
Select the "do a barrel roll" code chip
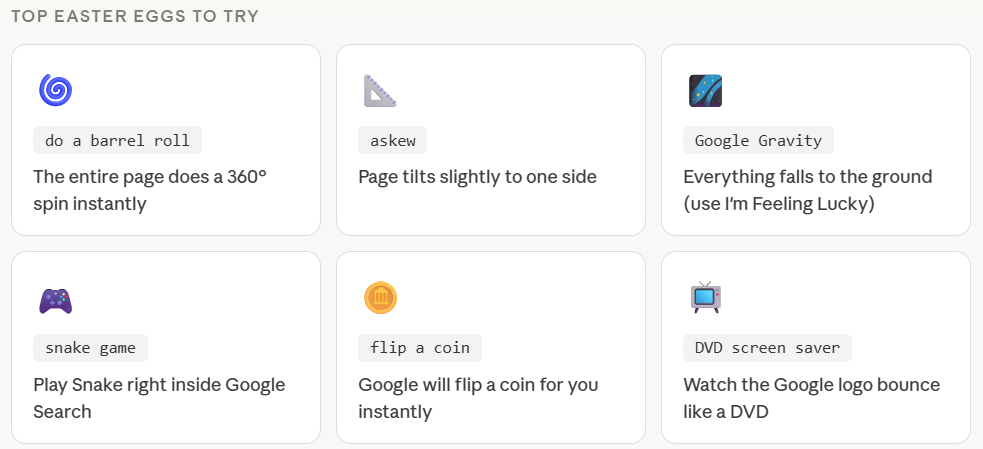pos(117,140)
